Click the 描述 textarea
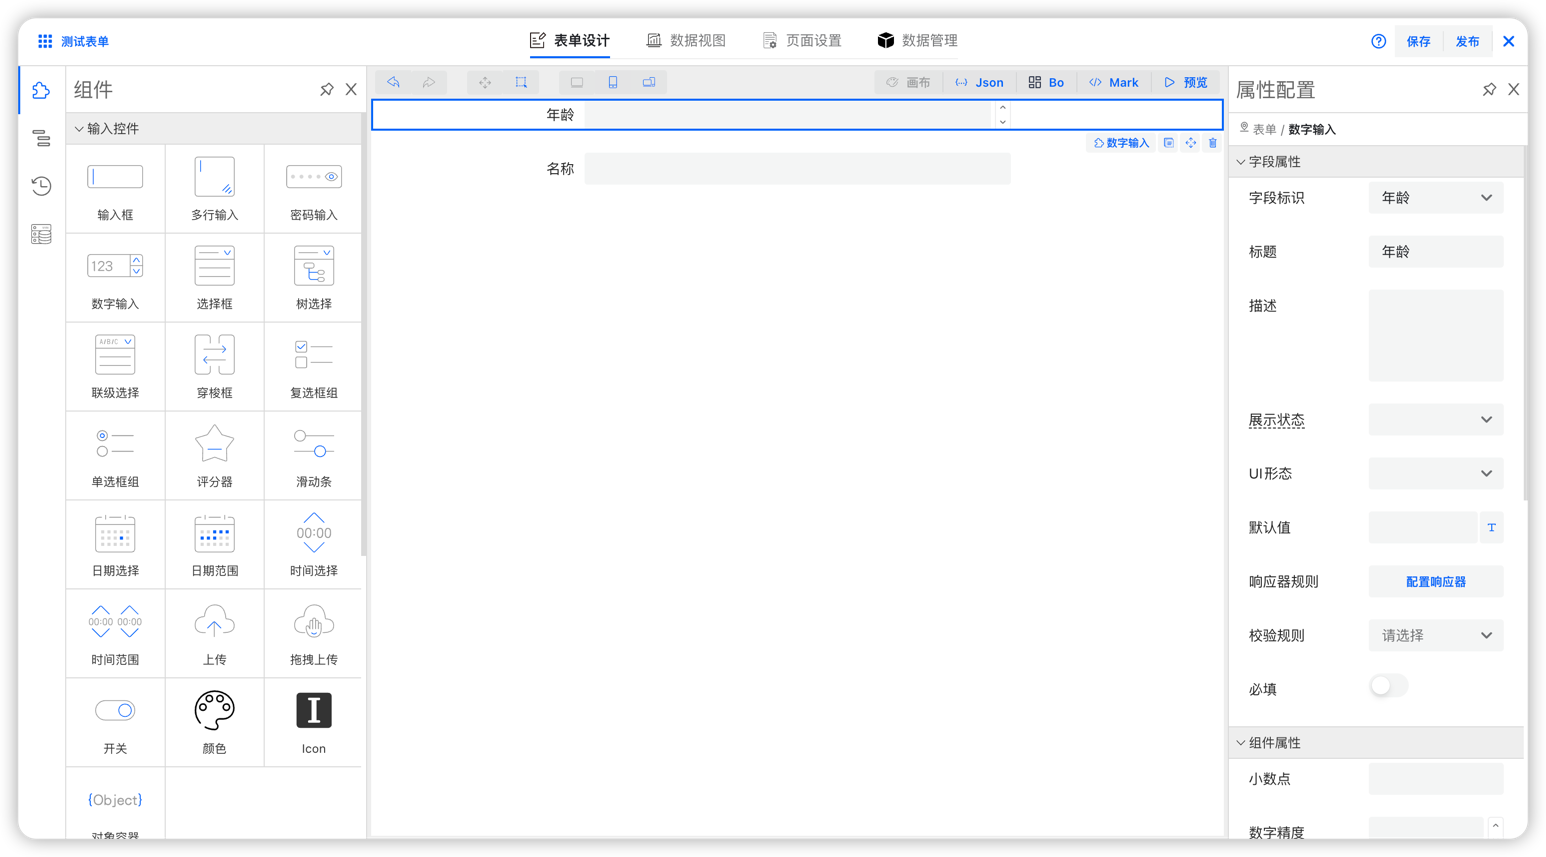1546x857 pixels. click(x=1435, y=336)
